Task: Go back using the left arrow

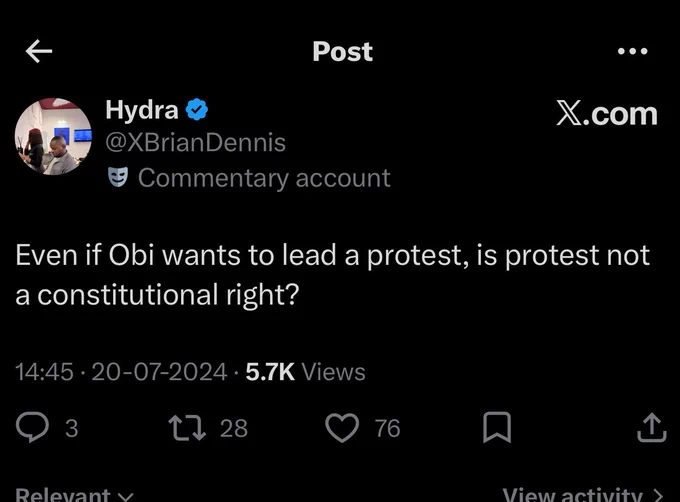Action: 39,51
